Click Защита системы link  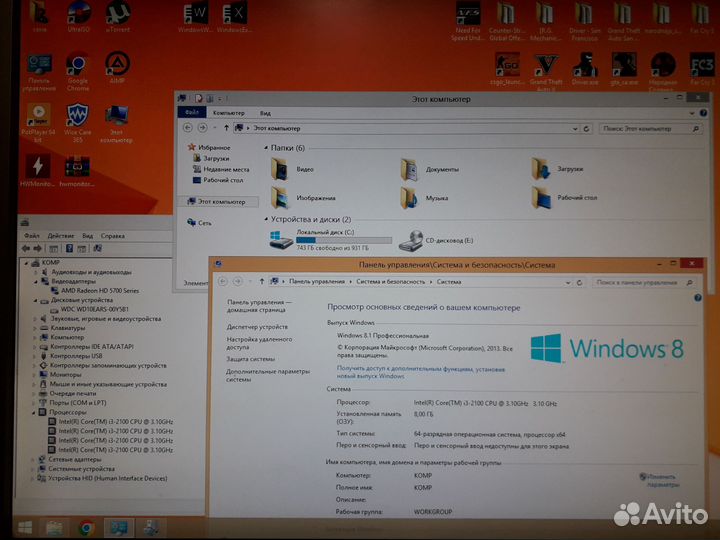250,359
